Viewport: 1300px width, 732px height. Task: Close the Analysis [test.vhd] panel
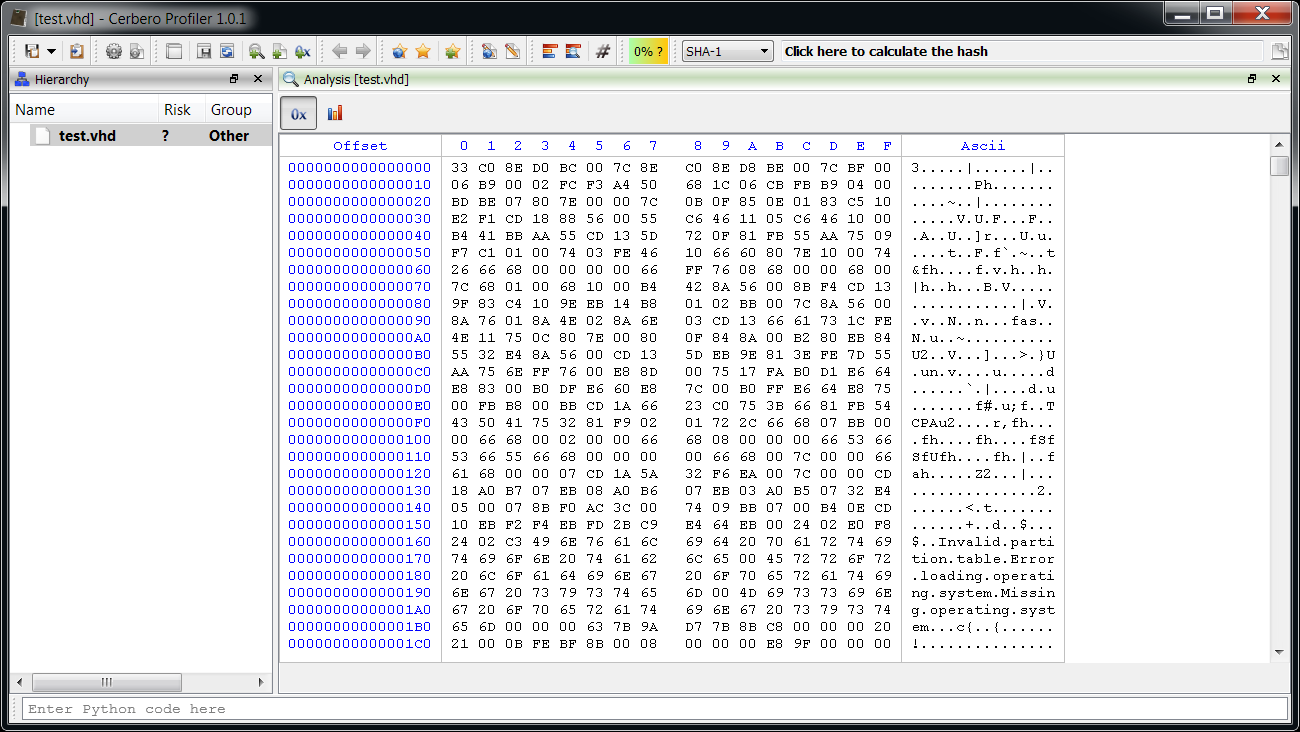point(1276,79)
